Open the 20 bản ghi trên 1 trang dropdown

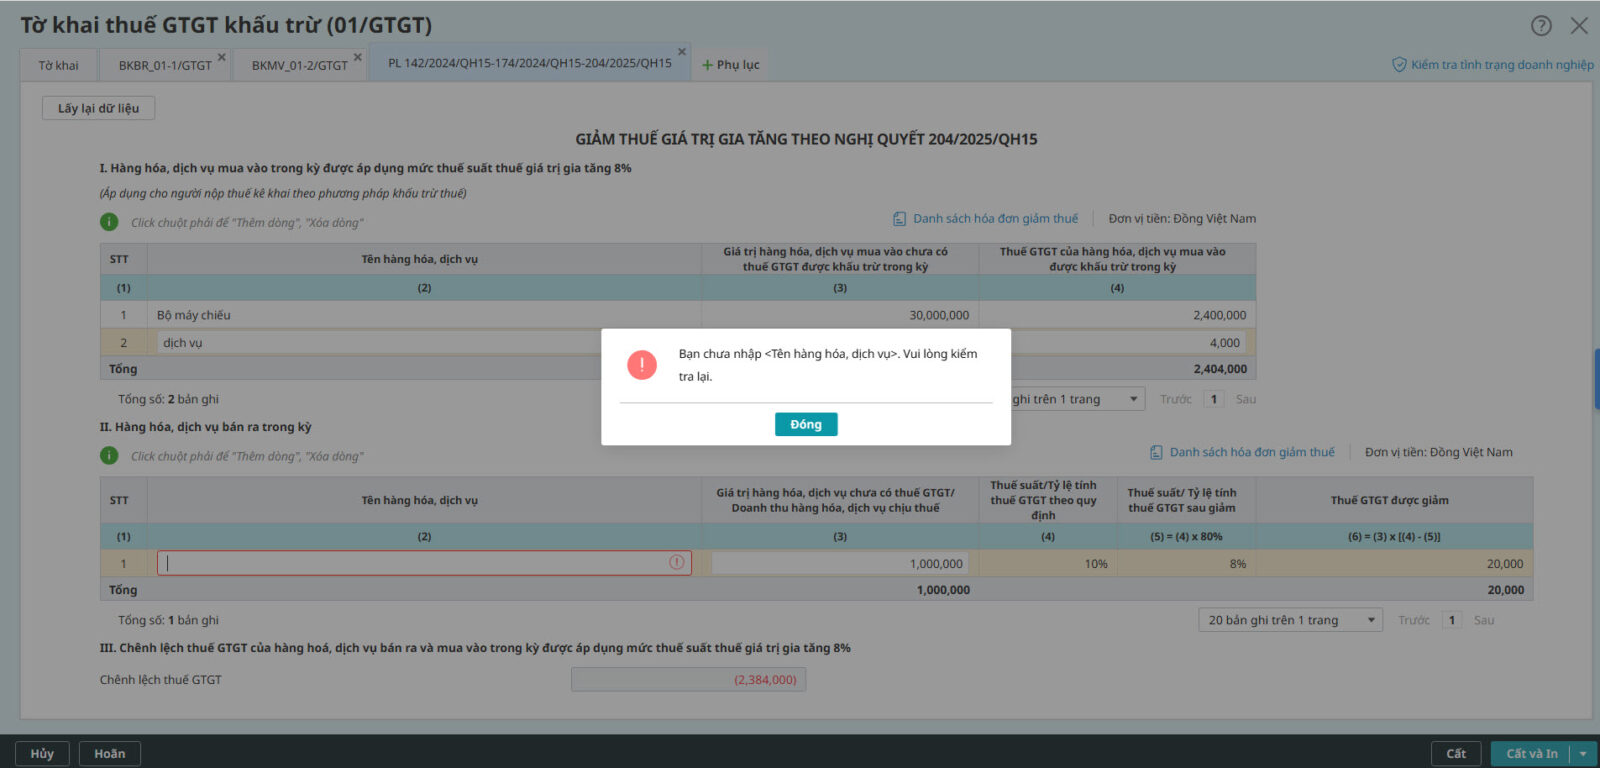(x=1290, y=620)
